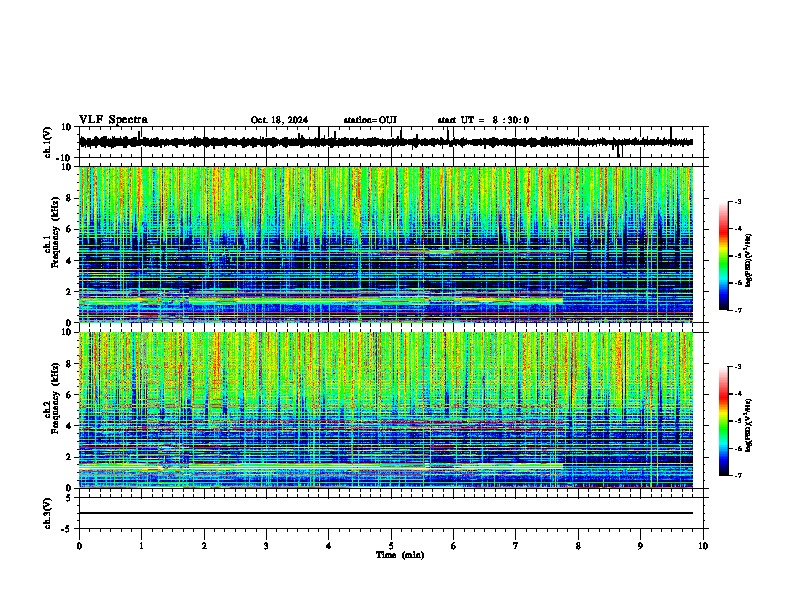Click the "0" time axis tick label
792x612 pixels.
[x=79, y=546]
